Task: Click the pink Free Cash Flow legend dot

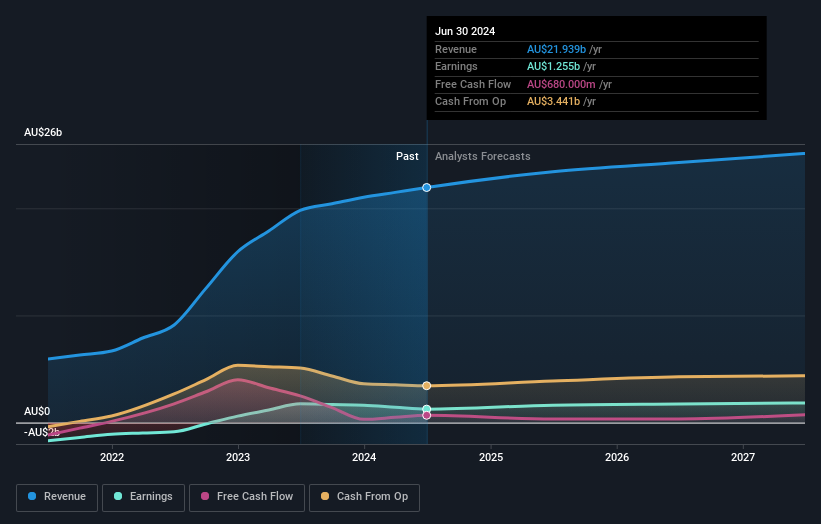Action: point(205,496)
